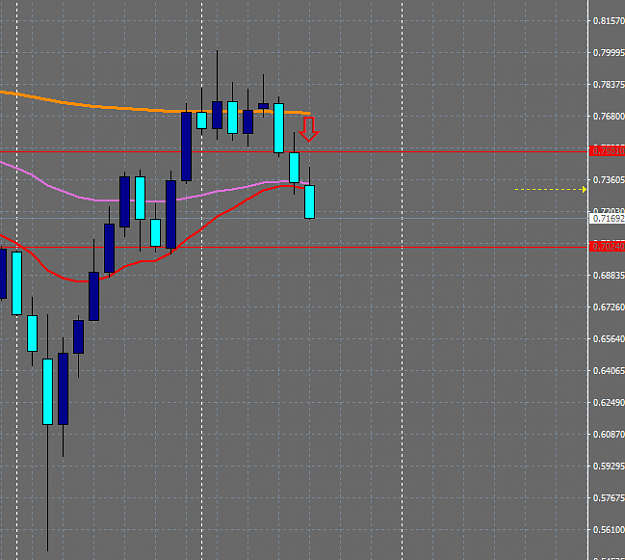The height and width of the screenshot is (560, 625).
Task: Click the 0.56100 price scale value
Action: click(608, 530)
